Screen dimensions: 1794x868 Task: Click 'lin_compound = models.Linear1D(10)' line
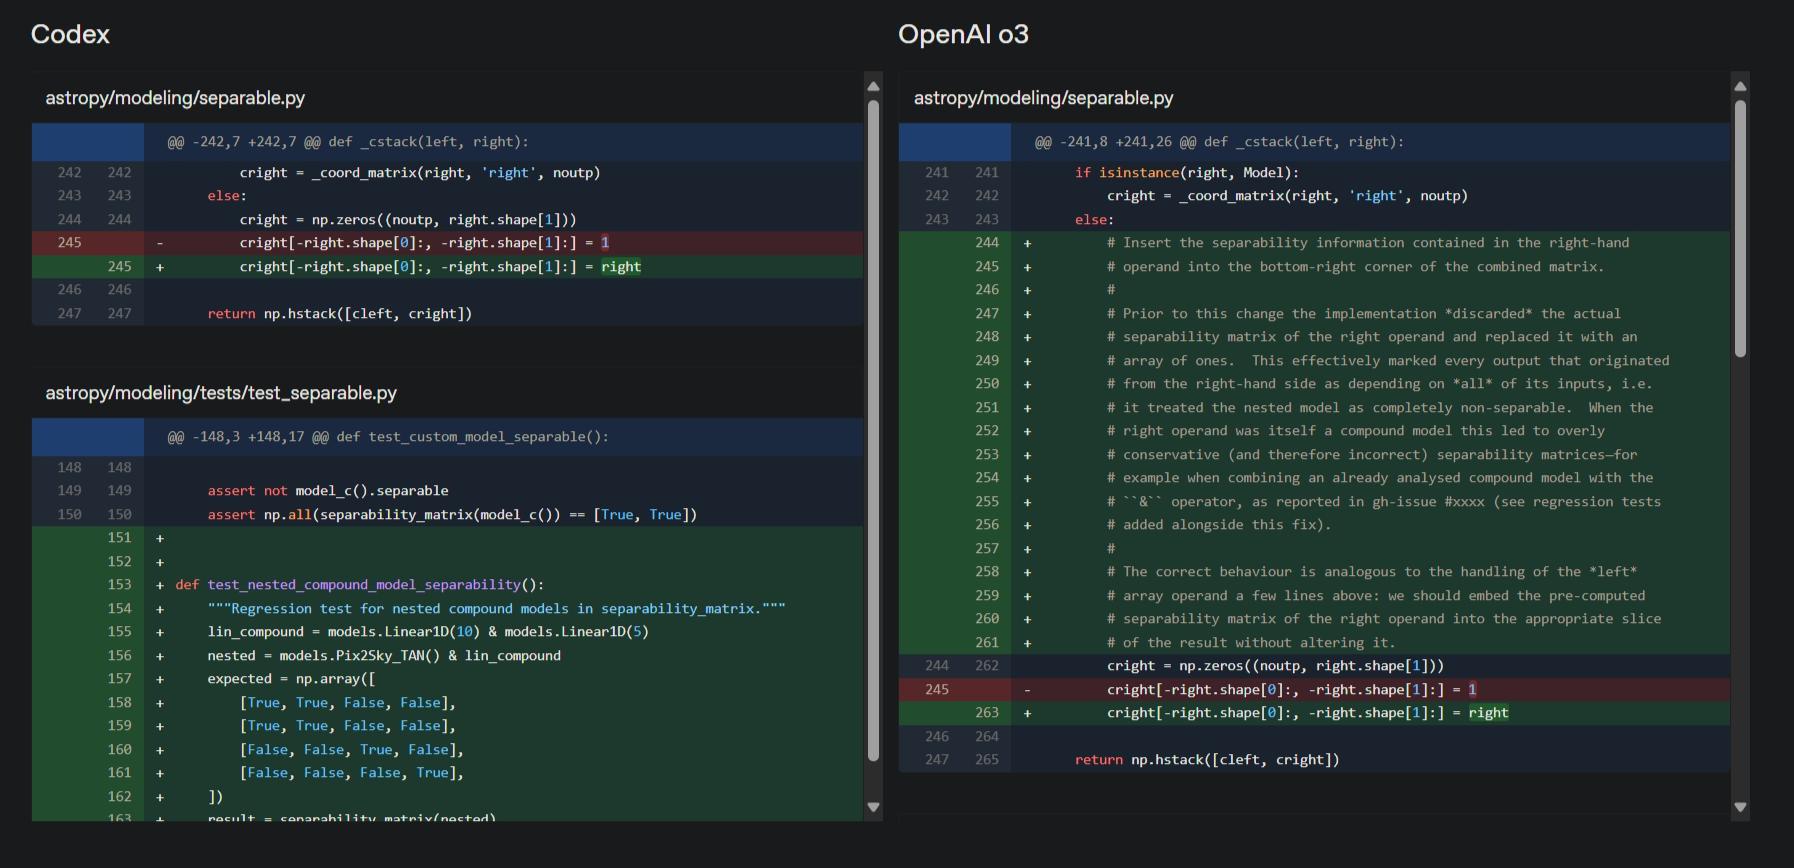point(447,632)
